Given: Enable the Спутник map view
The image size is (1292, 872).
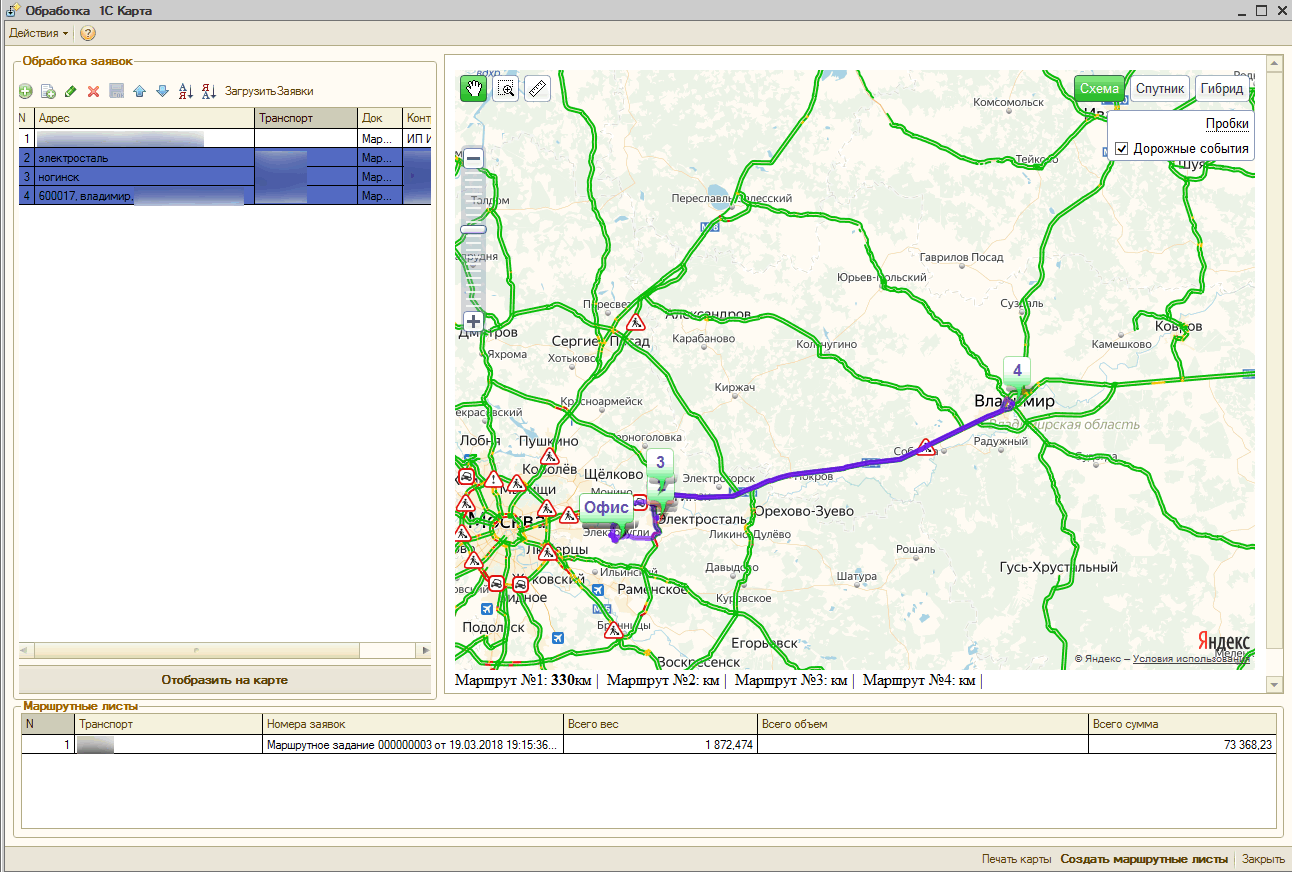Looking at the screenshot, I should coord(1159,88).
